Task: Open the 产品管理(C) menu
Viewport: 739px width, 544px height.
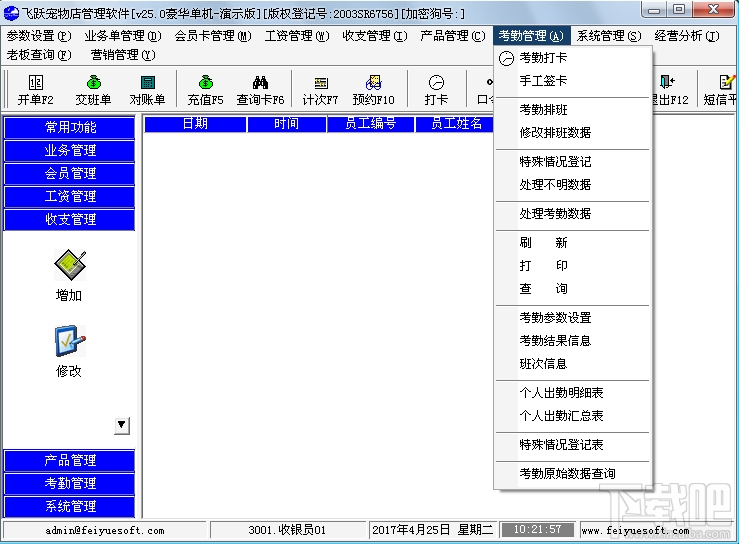Action: click(x=452, y=36)
